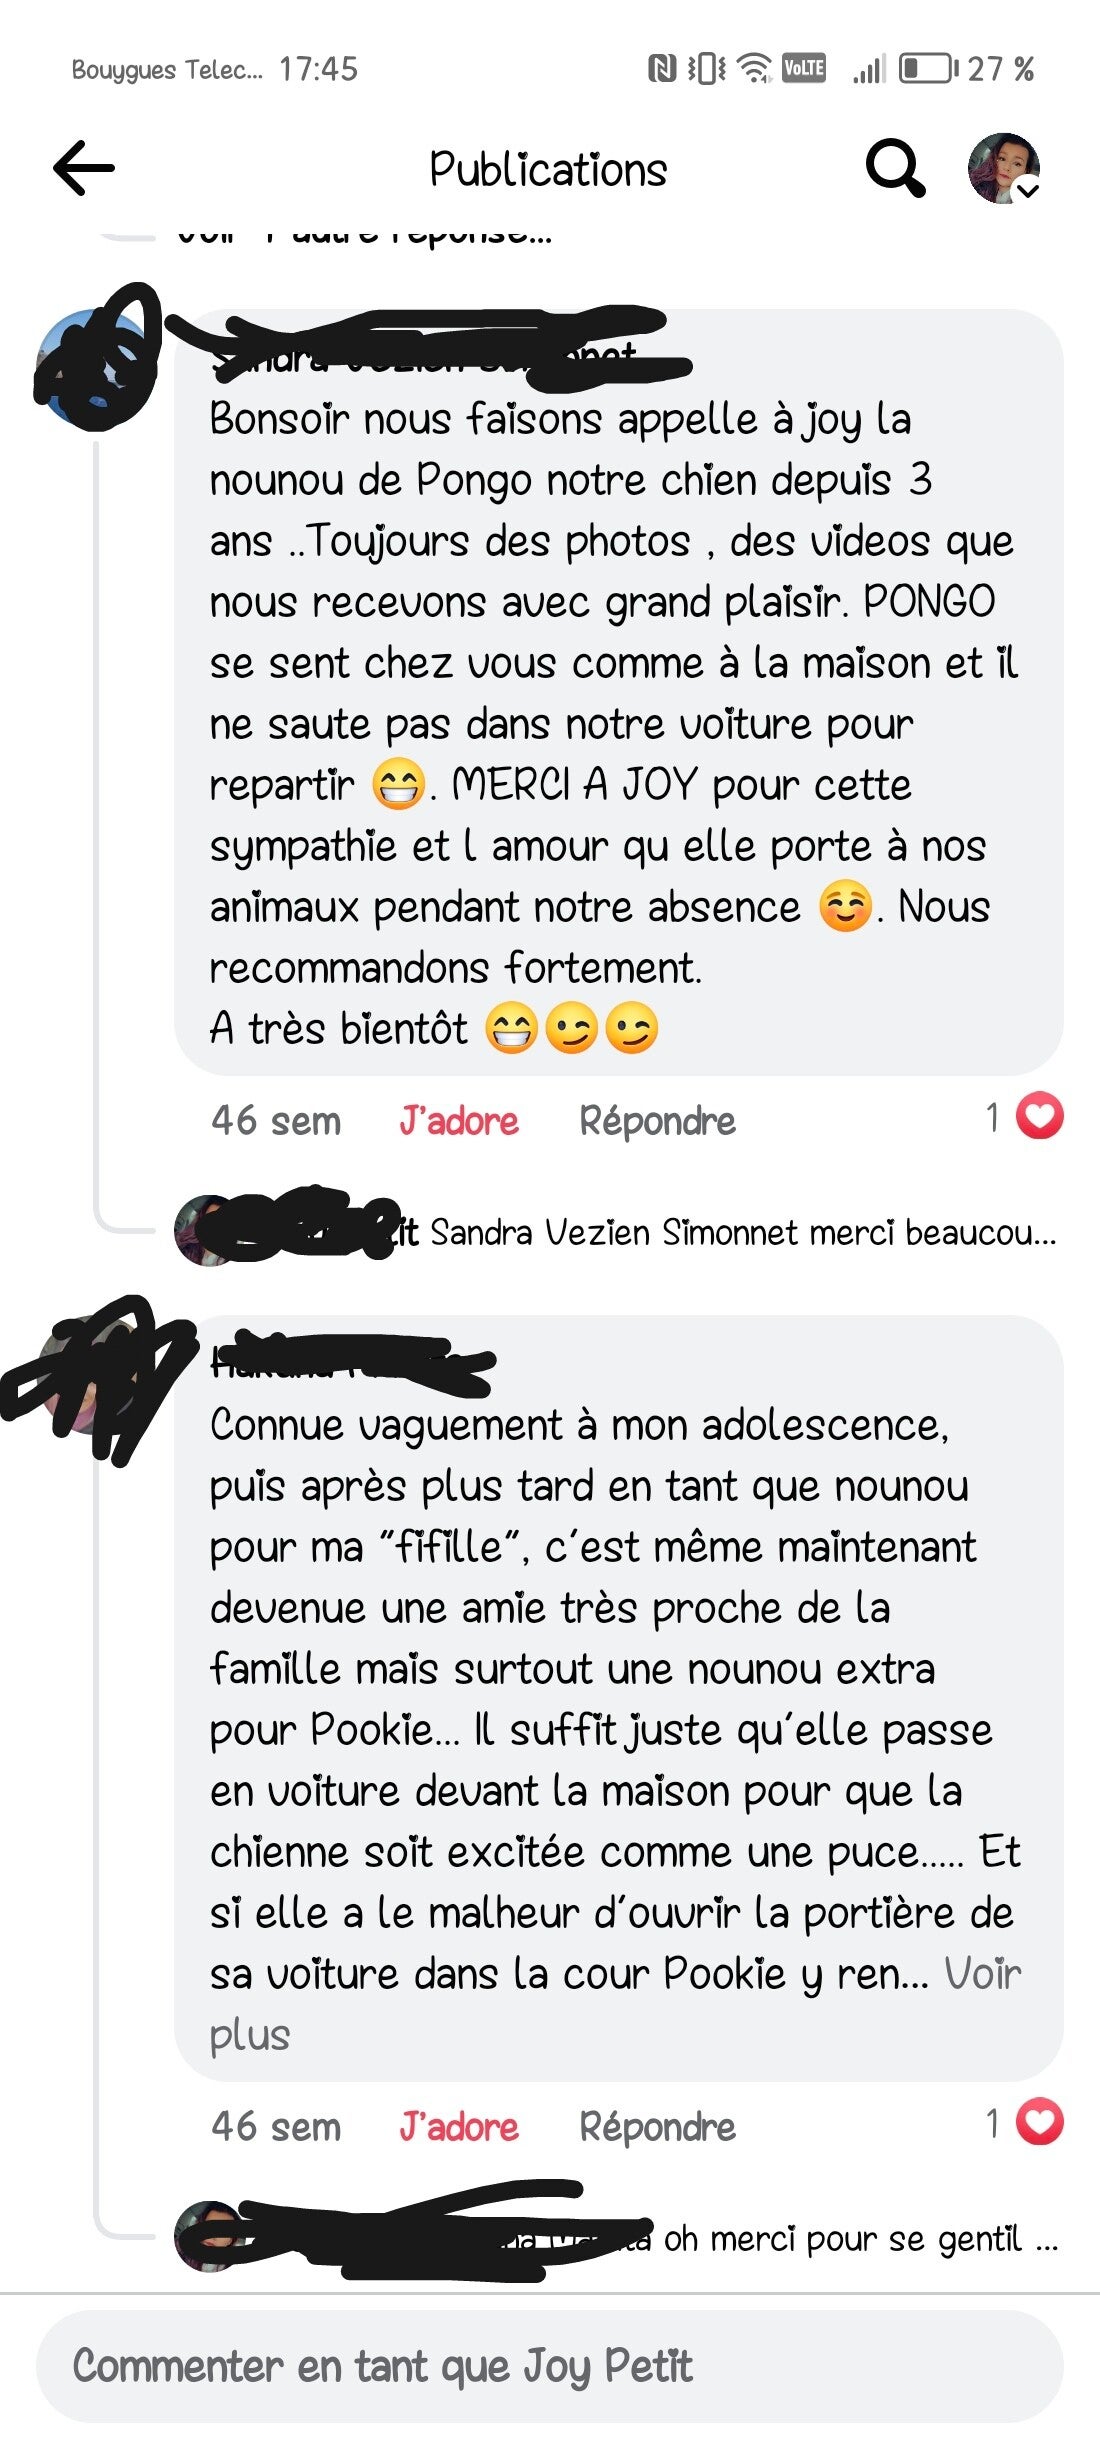Tap the 46 sem timestamp under Pongo comment

click(276, 1121)
